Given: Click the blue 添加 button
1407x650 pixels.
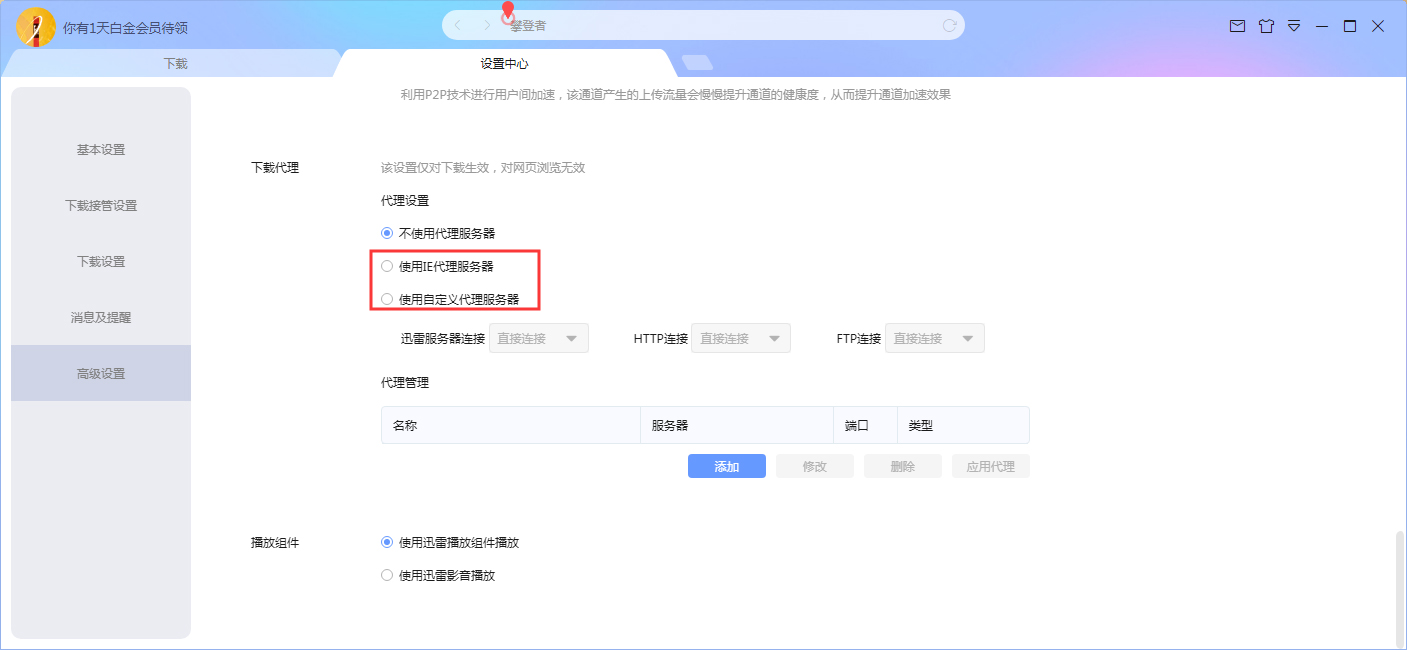Looking at the screenshot, I should click(726, 466).
